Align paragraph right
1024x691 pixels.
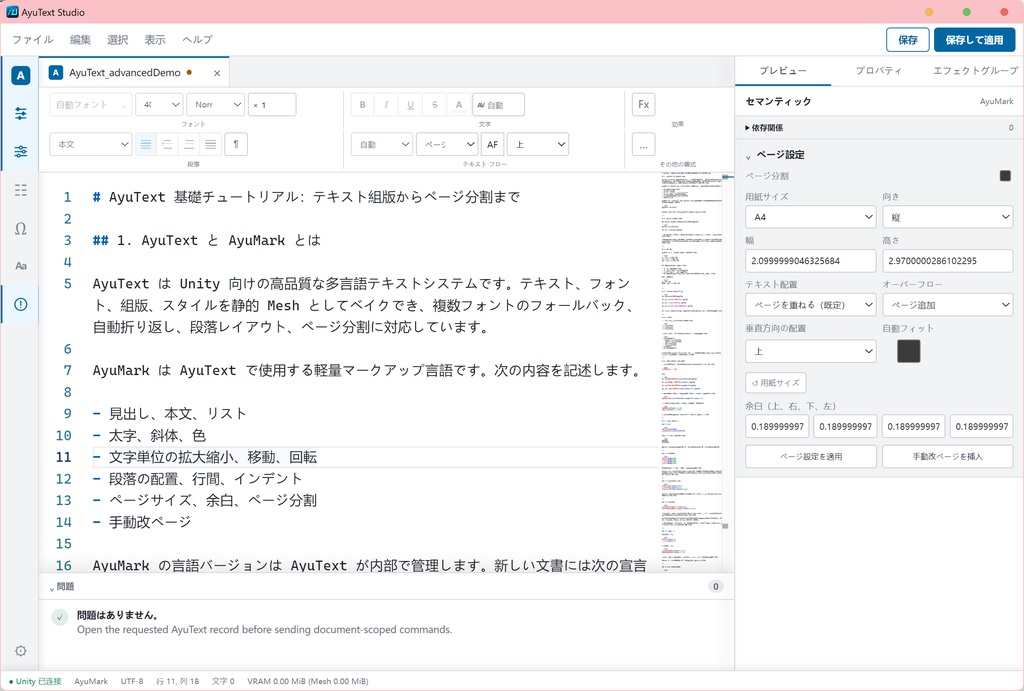pyautogui.click(x=189, y=144)
